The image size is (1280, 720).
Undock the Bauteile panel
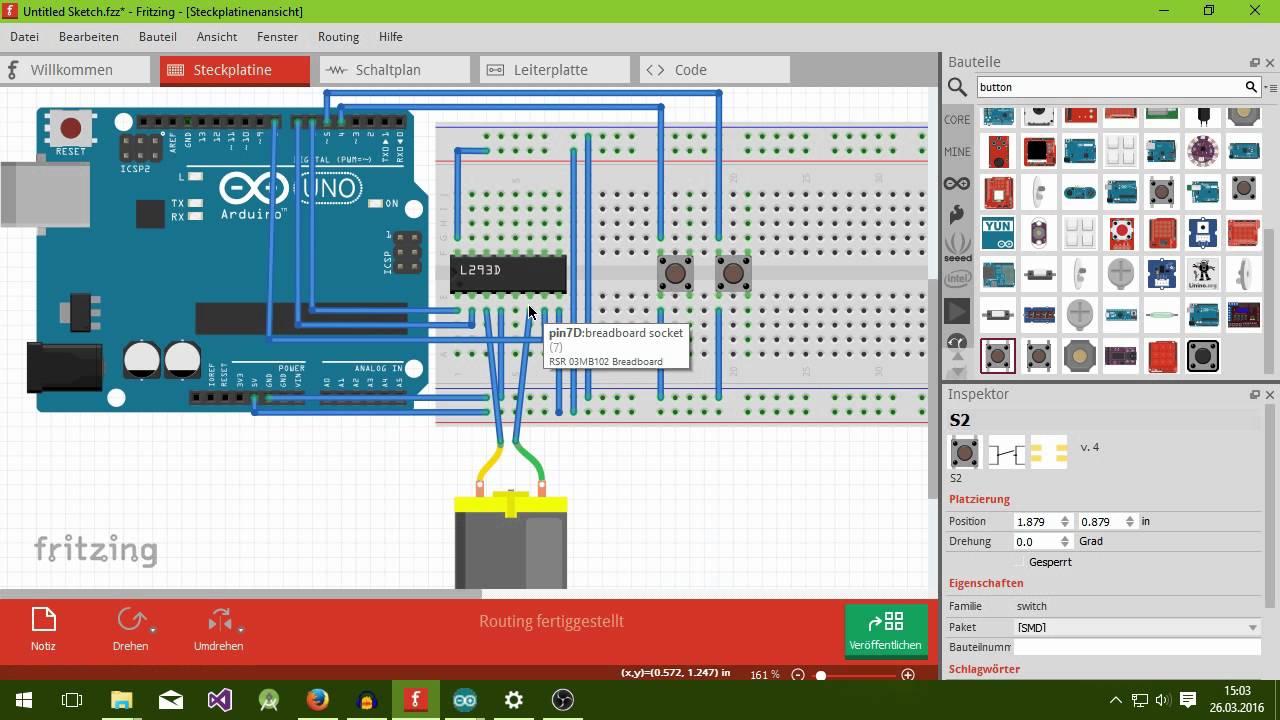[x=1255, y=63]
